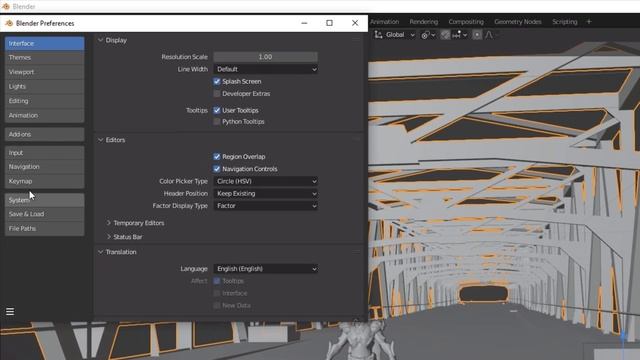Switch to the Rendering workspace tab
The image size is (640, 360).
[x=424, y=22]
